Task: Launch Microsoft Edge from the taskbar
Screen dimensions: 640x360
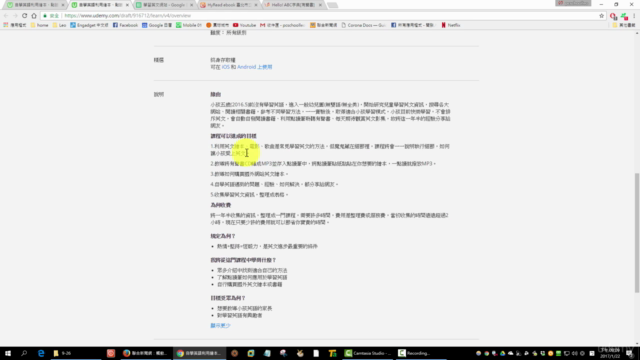Action: [41, 353]
